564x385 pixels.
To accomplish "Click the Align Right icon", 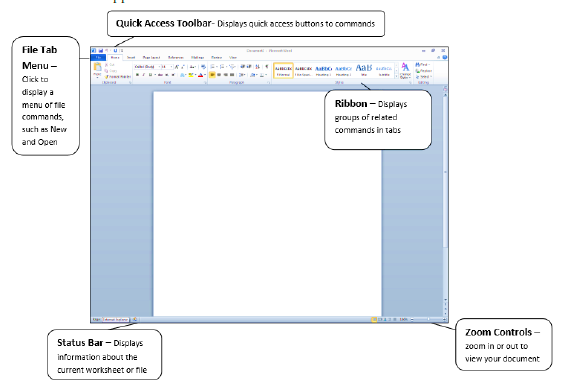I will (x=226, y=75).
